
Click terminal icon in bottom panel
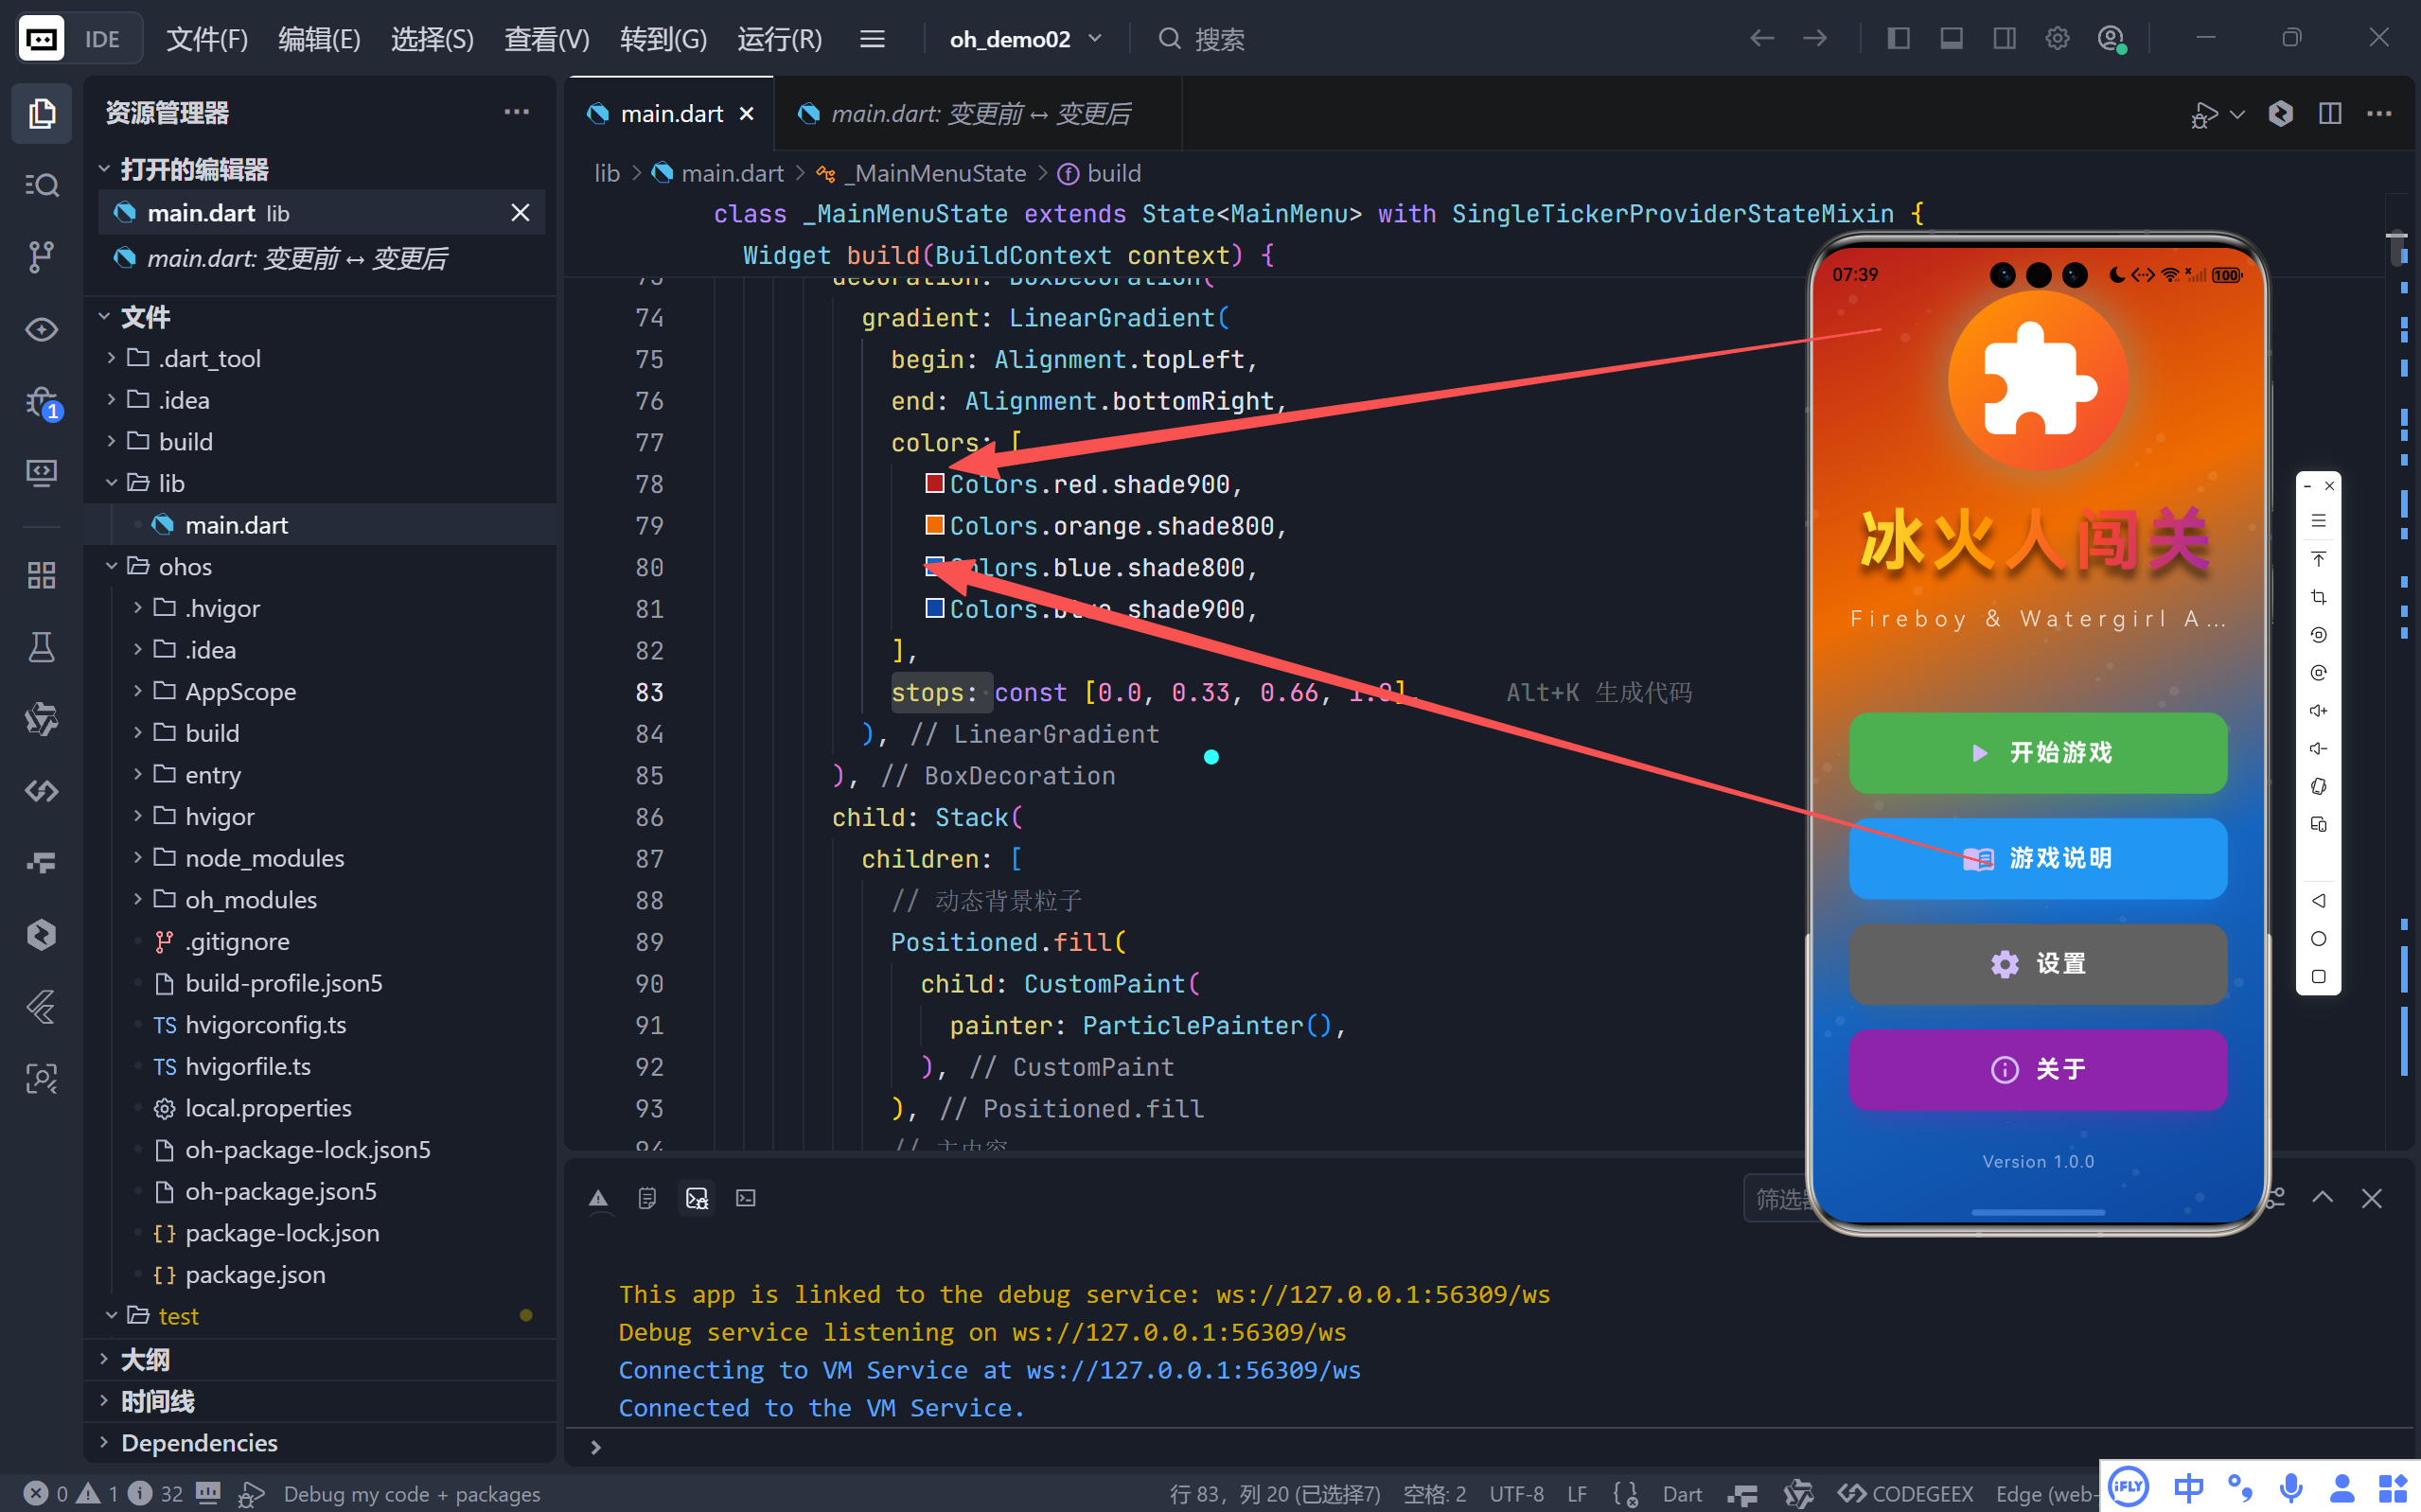746,1198
